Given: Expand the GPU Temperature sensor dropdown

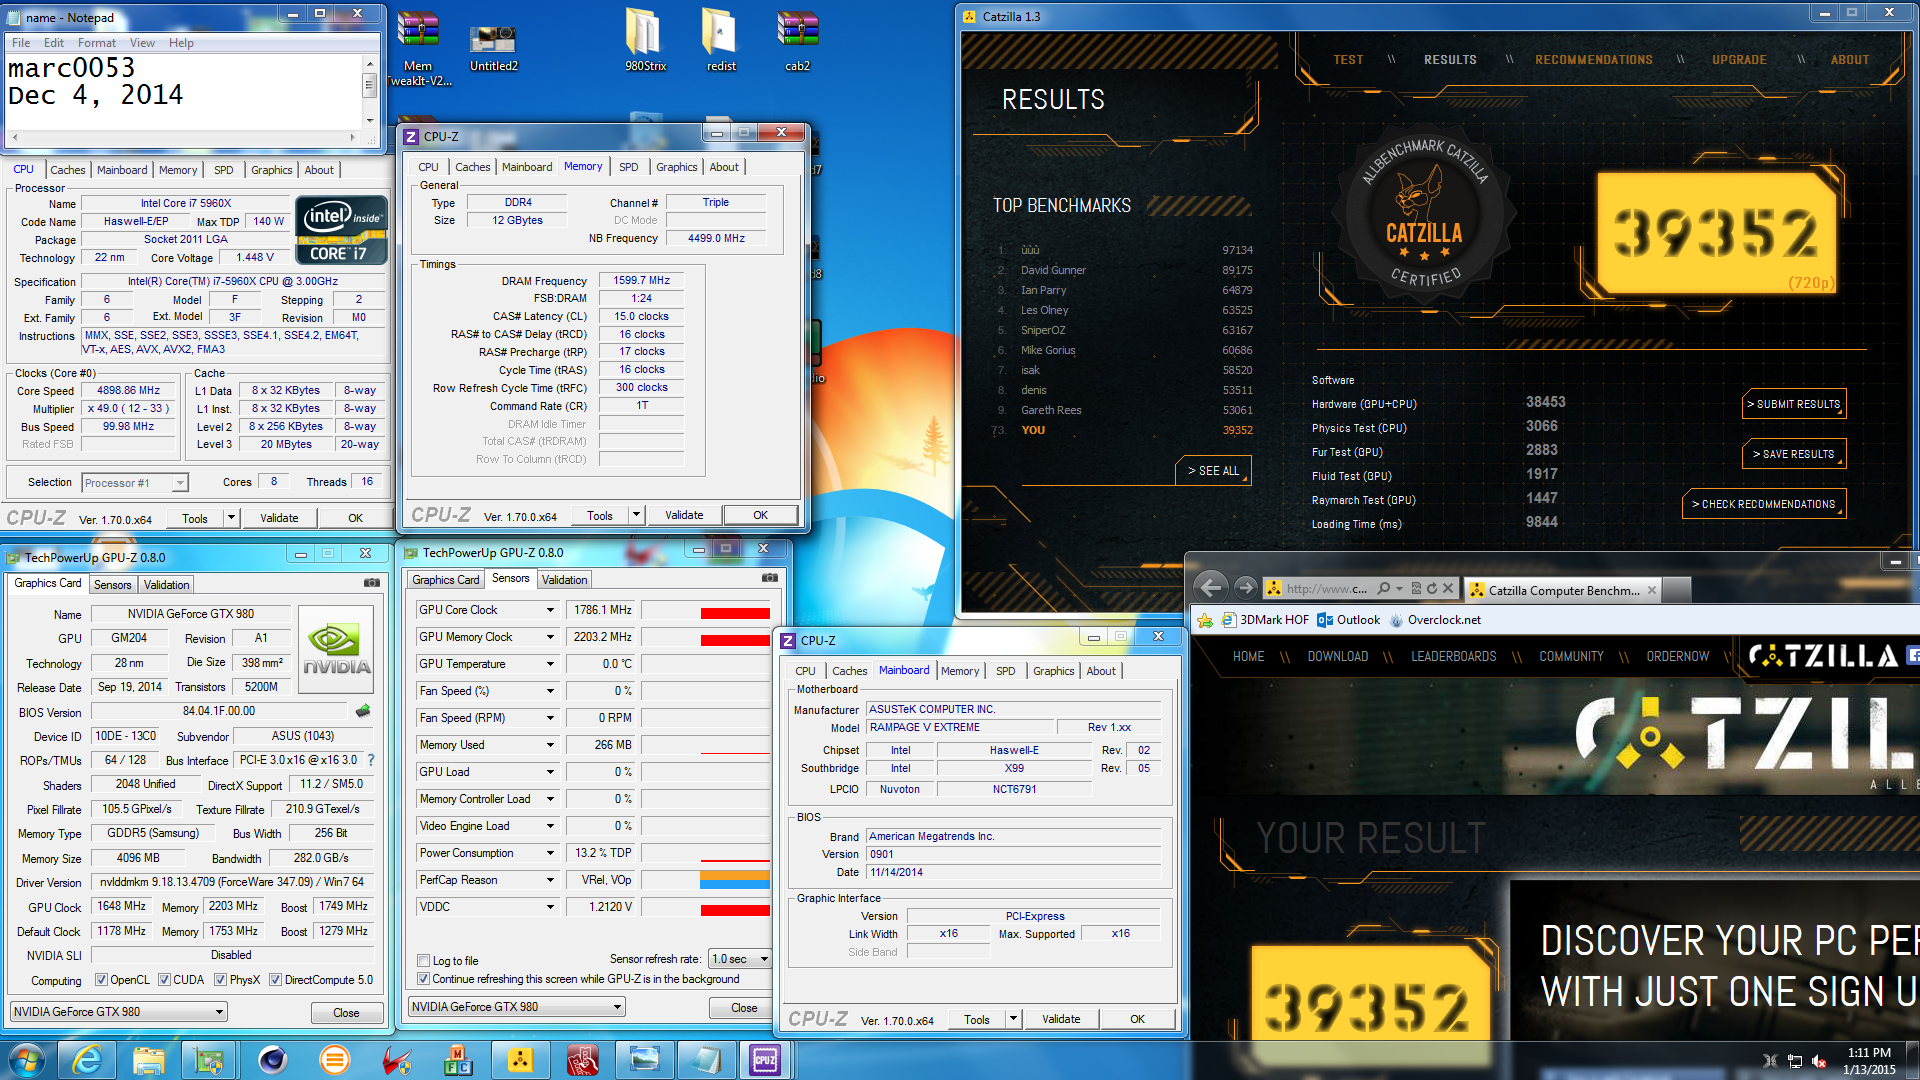Looking at the screenshot, I should 549,664.
